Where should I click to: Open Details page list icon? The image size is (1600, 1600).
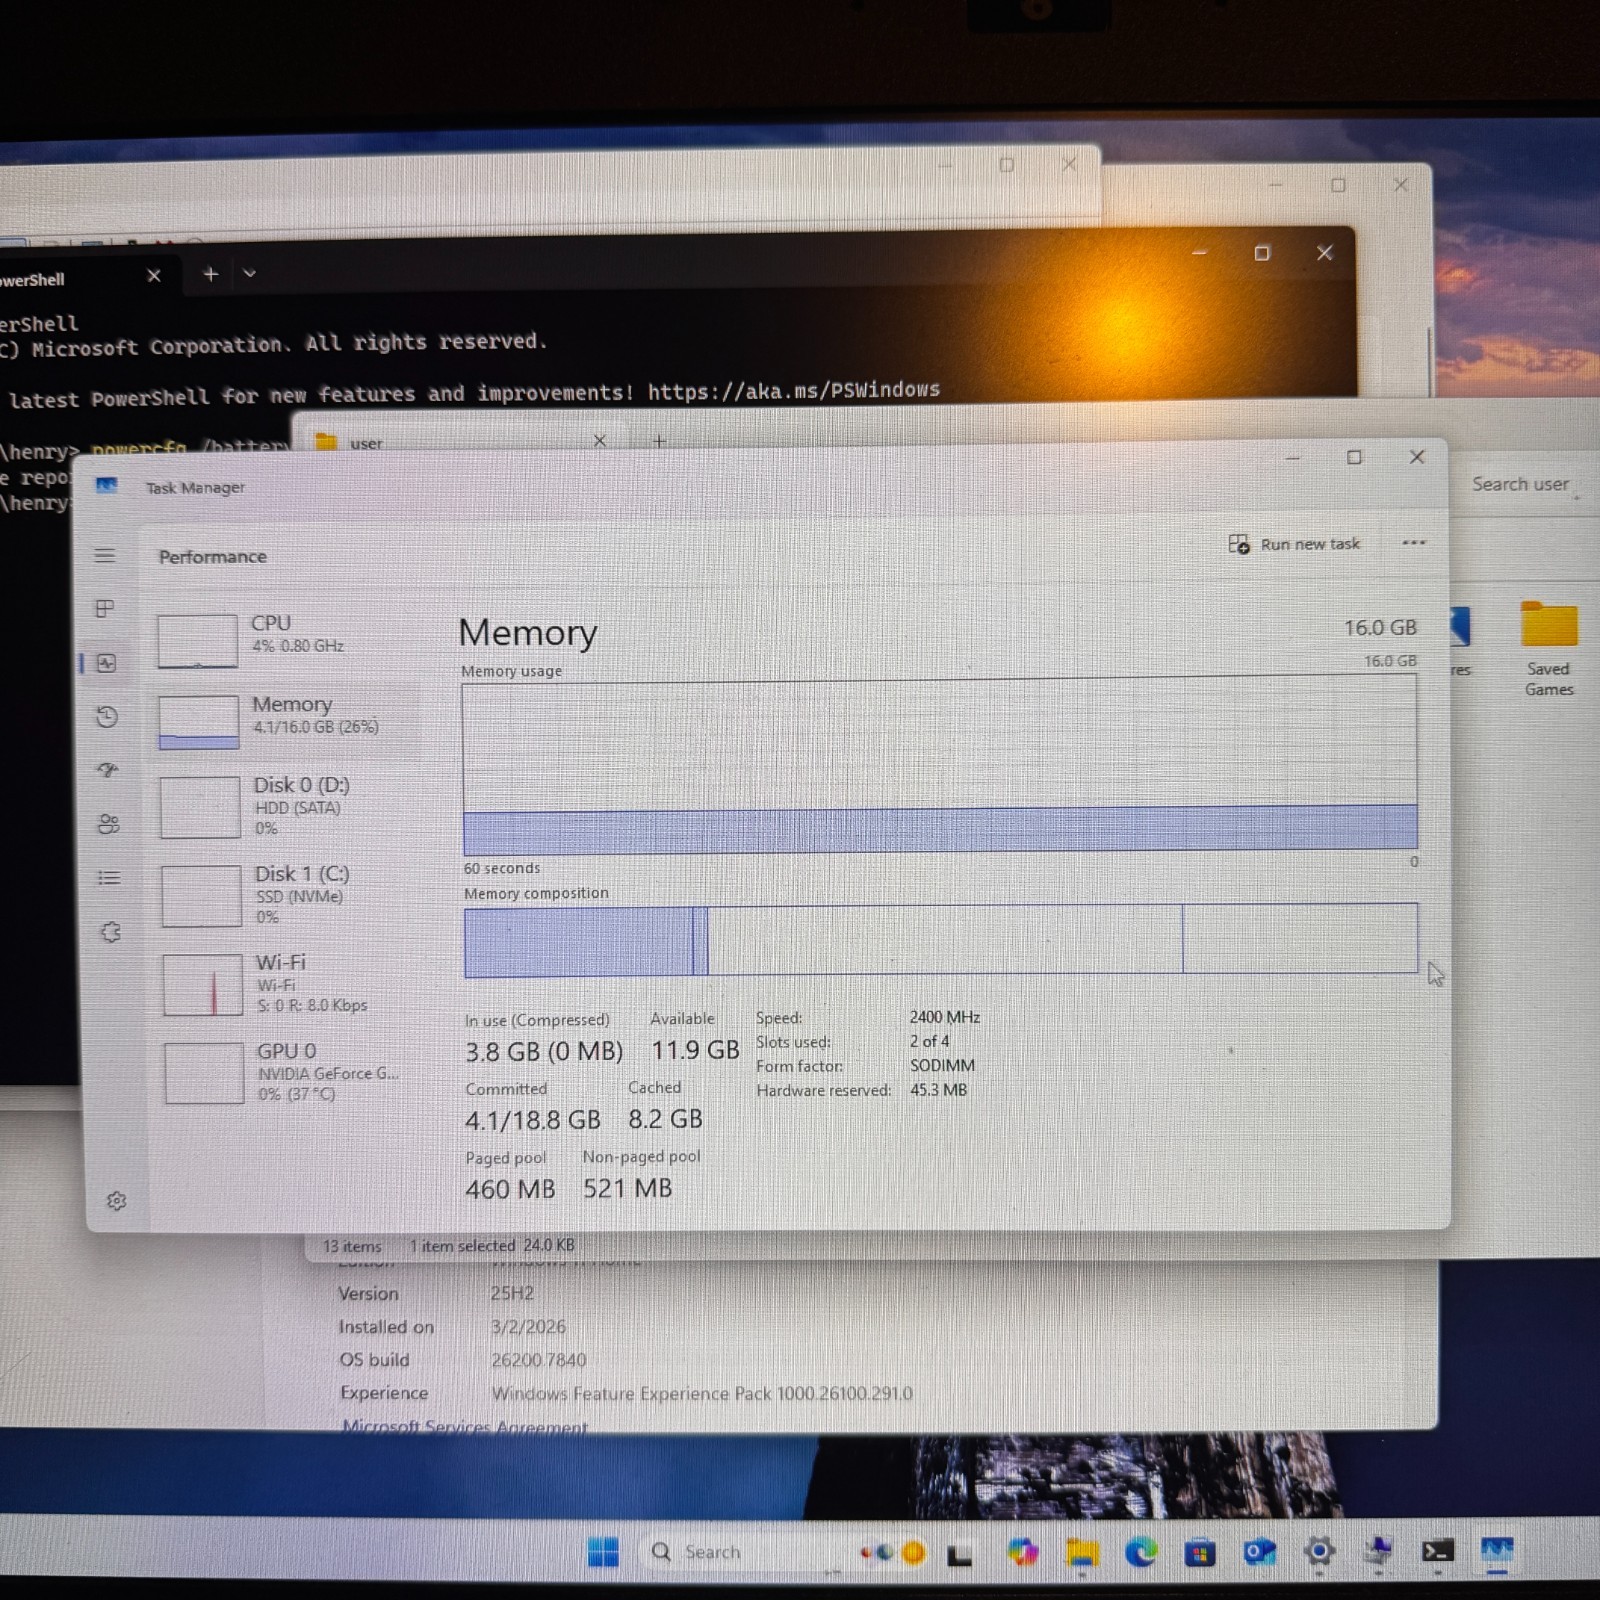coord(109,878)
